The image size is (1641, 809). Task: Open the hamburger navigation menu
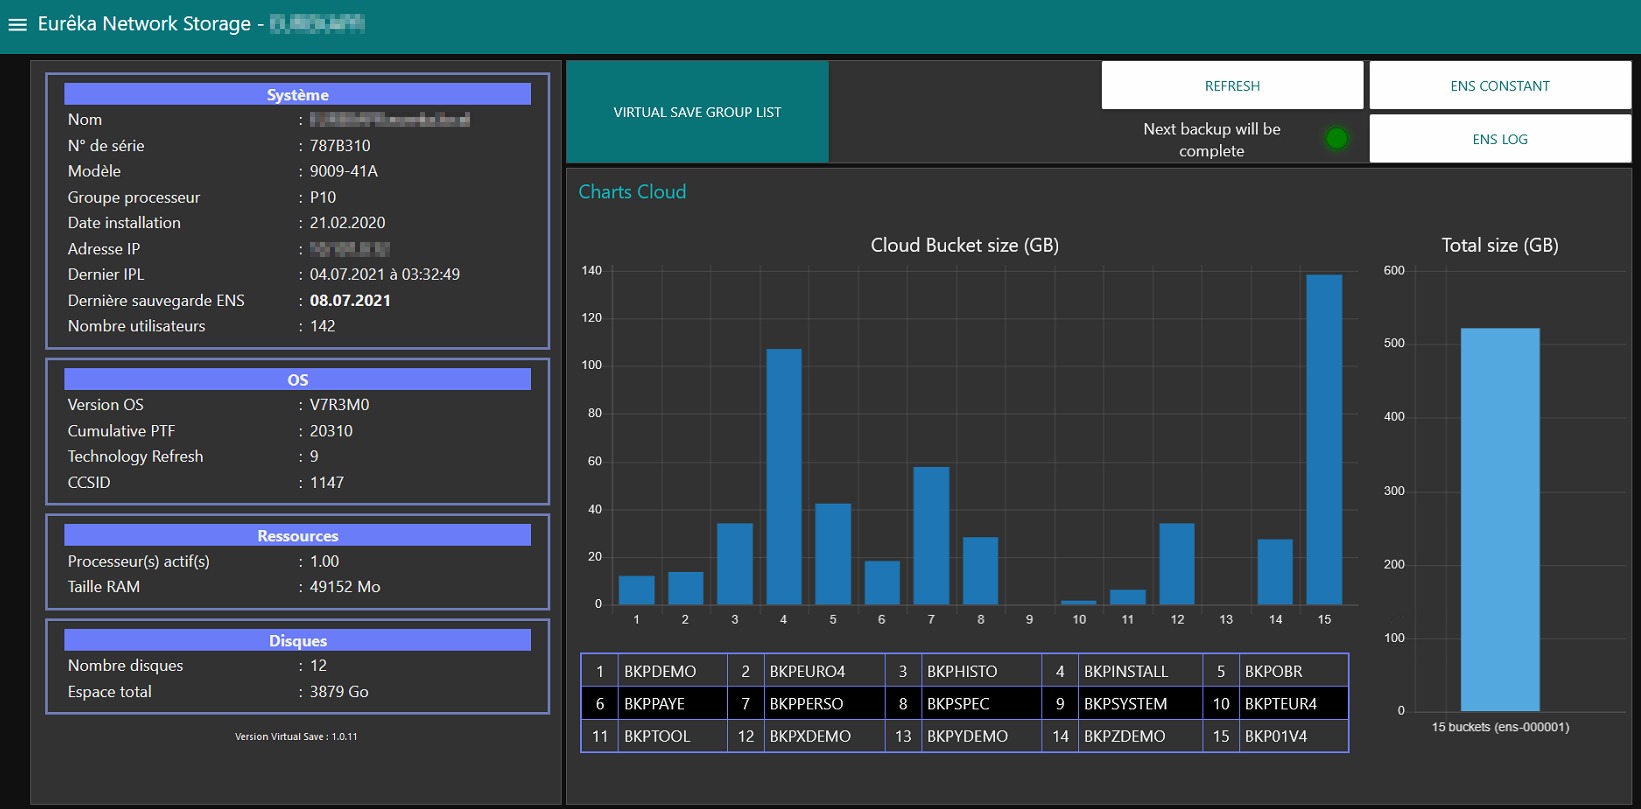tap(17, 24)
